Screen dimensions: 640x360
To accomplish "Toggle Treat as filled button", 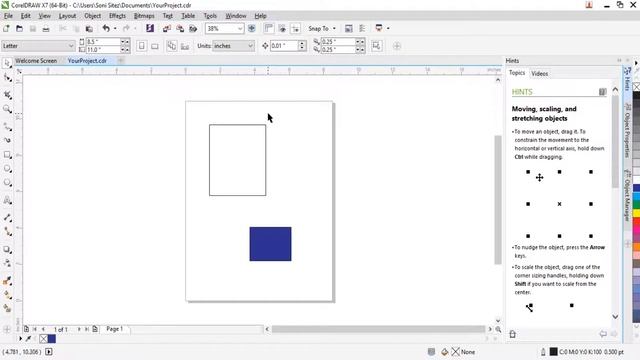I will (376, 46).
